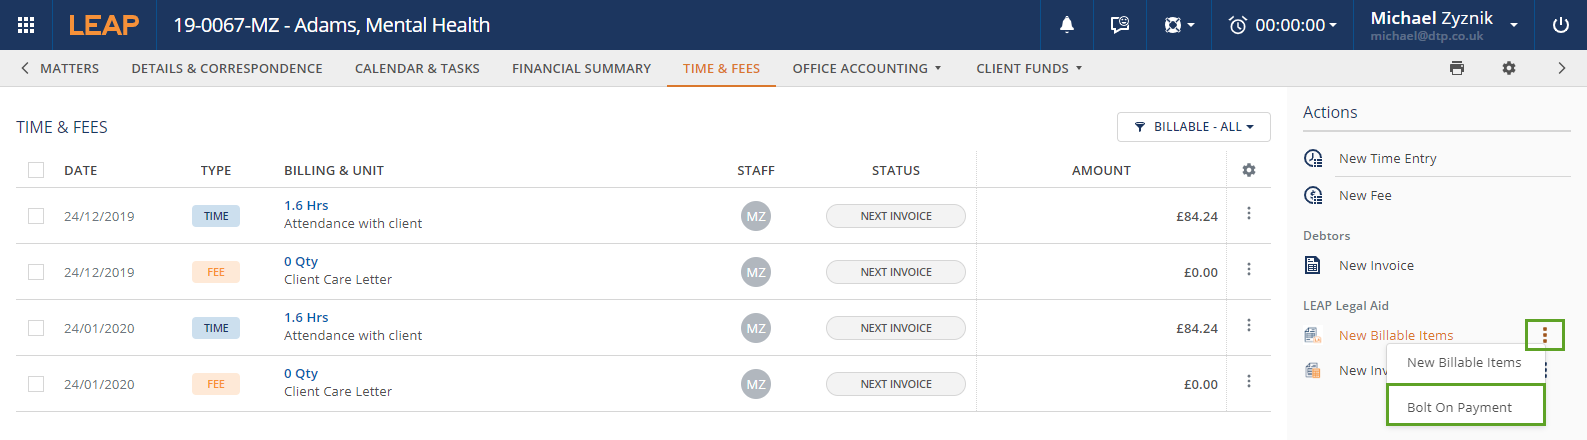Open row options for 24/12/2019 TIME entry
The width and height of the screenshot is (1587, 440).
(1249, 214)
